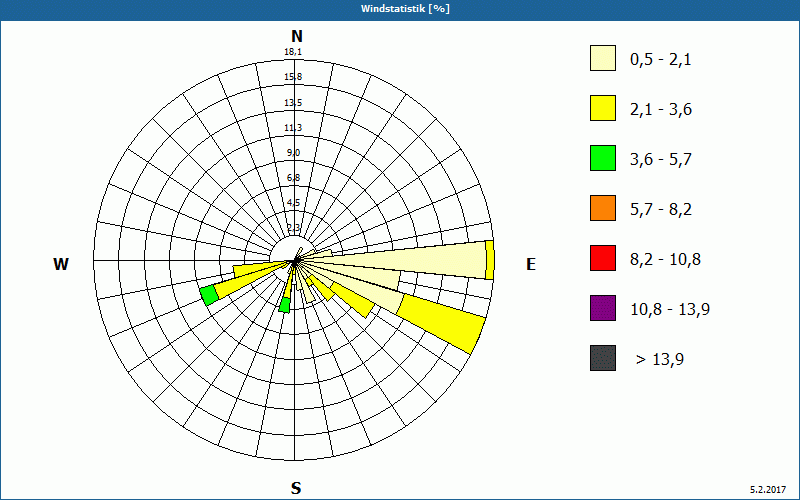The image size is (800, 500).
Task: Click the legend label '2,1 - 3,6'
Action: tap(661, 110)
